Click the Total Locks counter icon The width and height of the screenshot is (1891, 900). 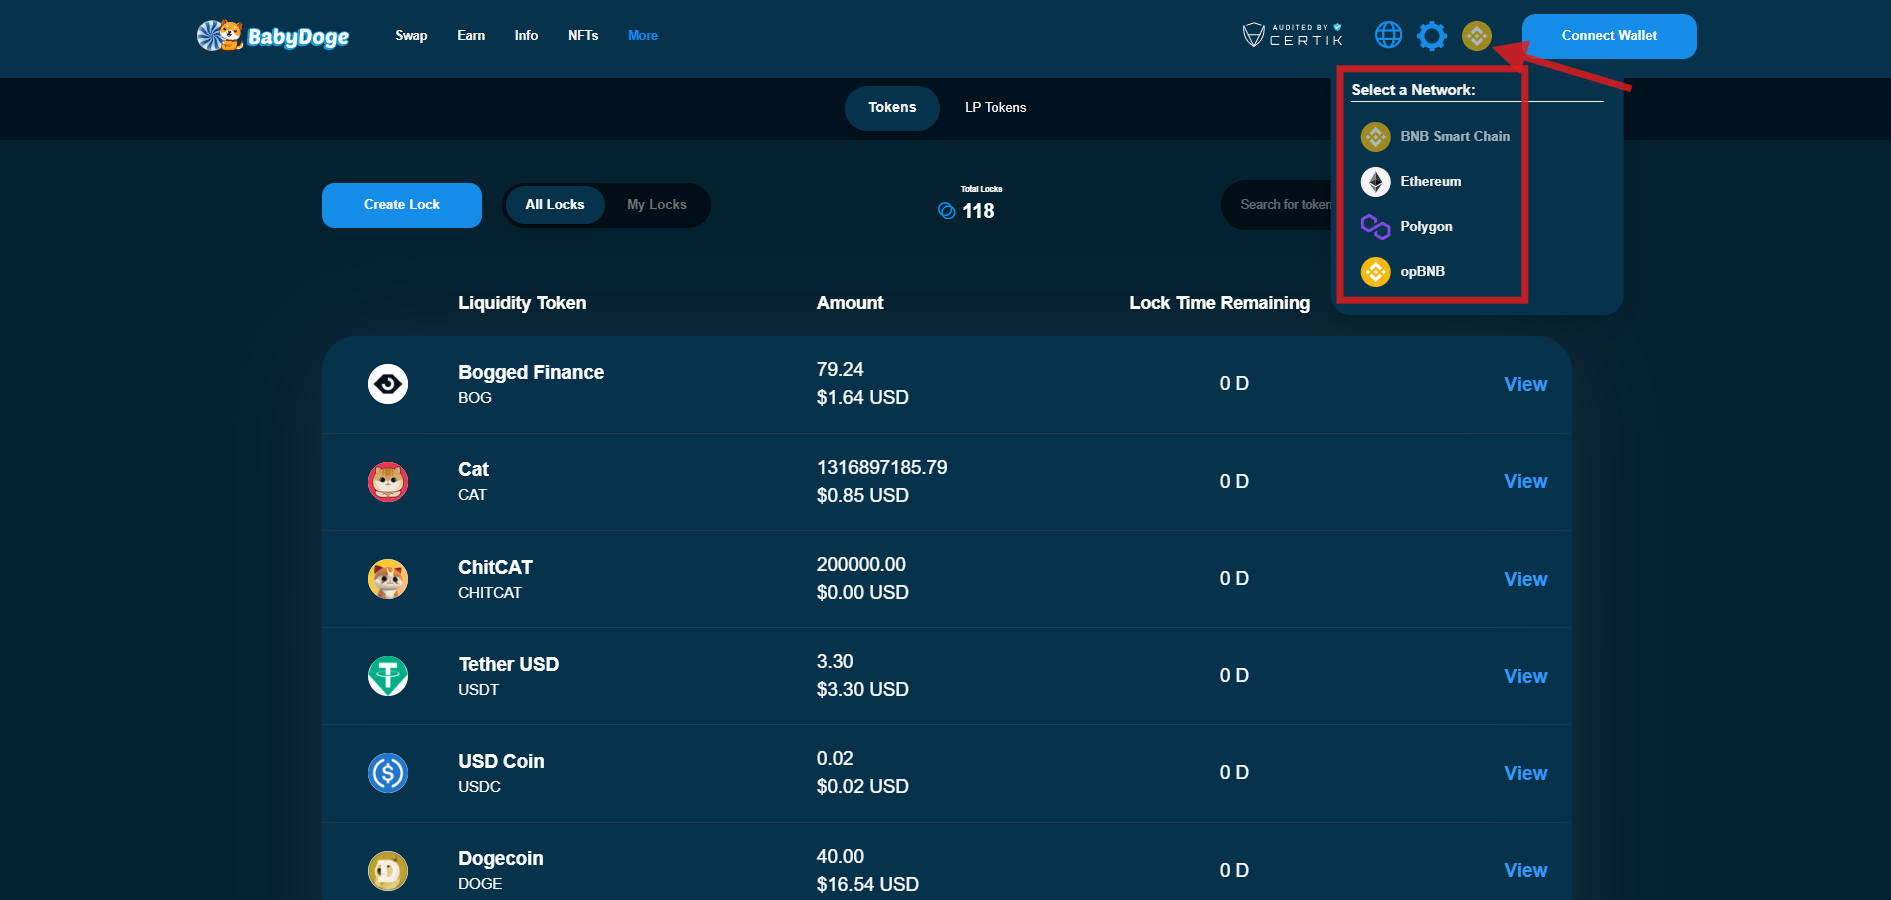coord(946,211)
